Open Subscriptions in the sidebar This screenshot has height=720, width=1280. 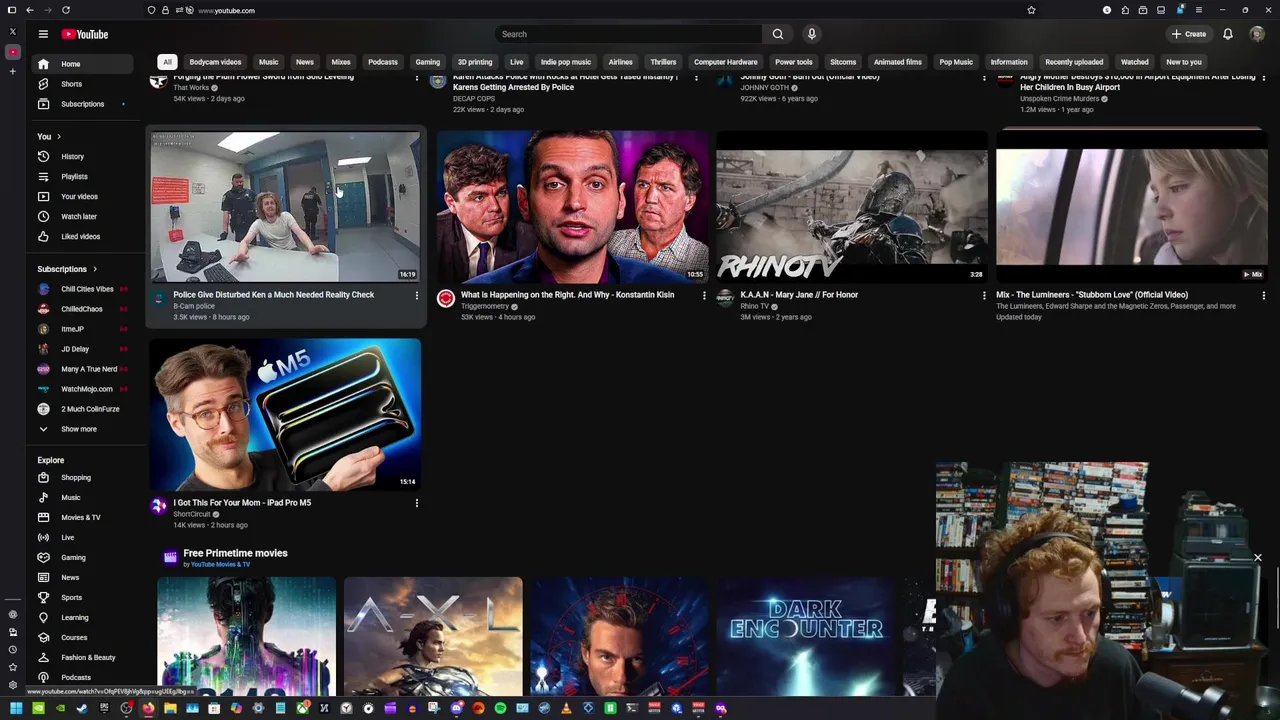pos(80,104)
